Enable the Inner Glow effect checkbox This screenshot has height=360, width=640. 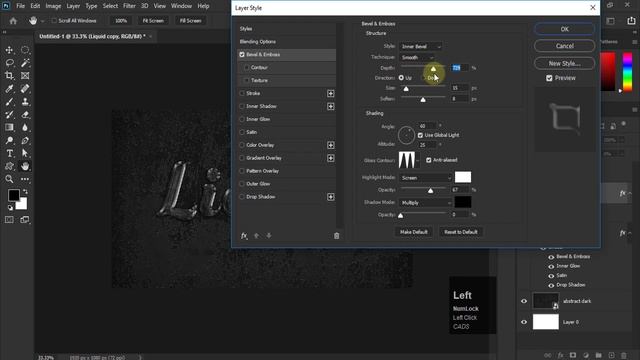(x=242, y=119)
